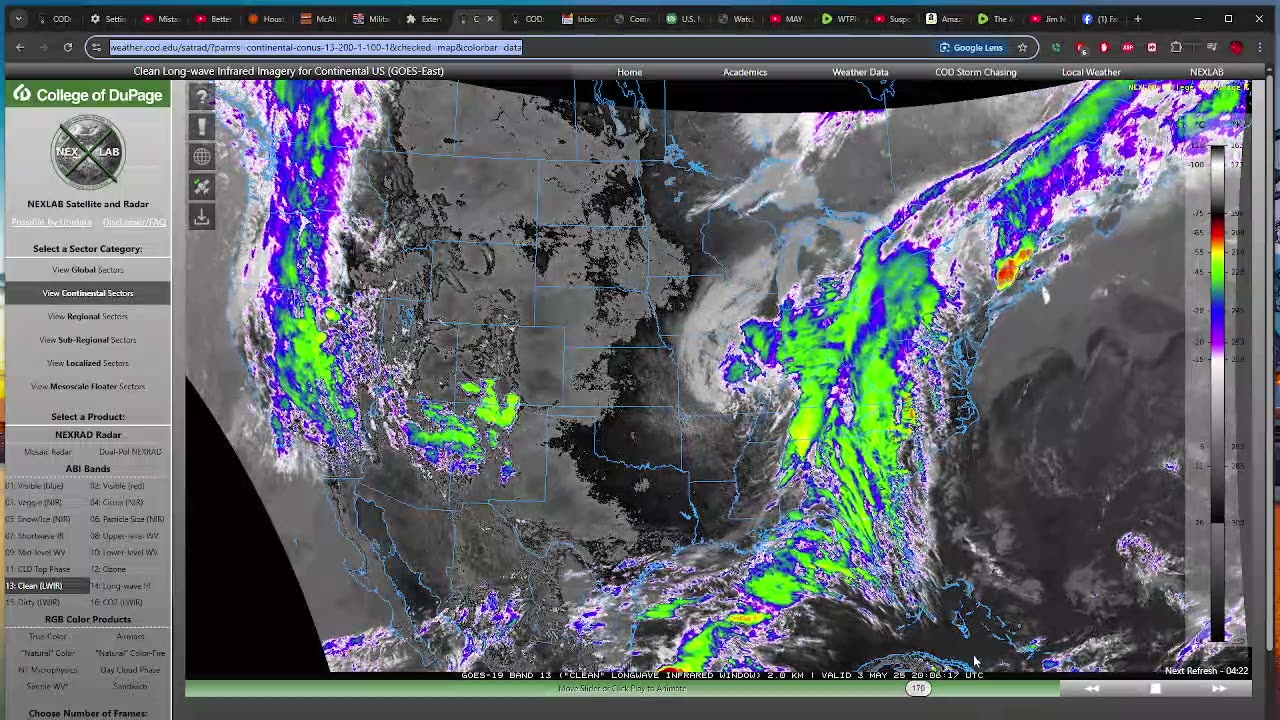The width and height of the screenshot is (1280, 720).
Task: Select band 05: Snow/Ice (NIR)
Action: 38,520
